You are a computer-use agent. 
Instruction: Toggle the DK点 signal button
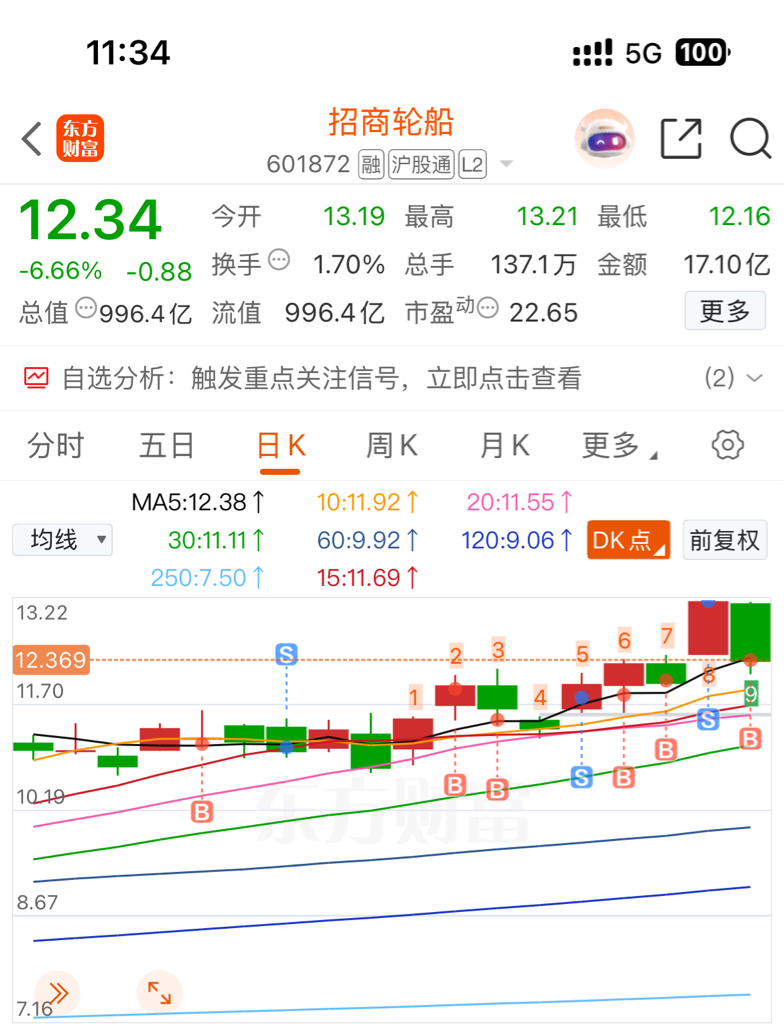pos(629,540)
